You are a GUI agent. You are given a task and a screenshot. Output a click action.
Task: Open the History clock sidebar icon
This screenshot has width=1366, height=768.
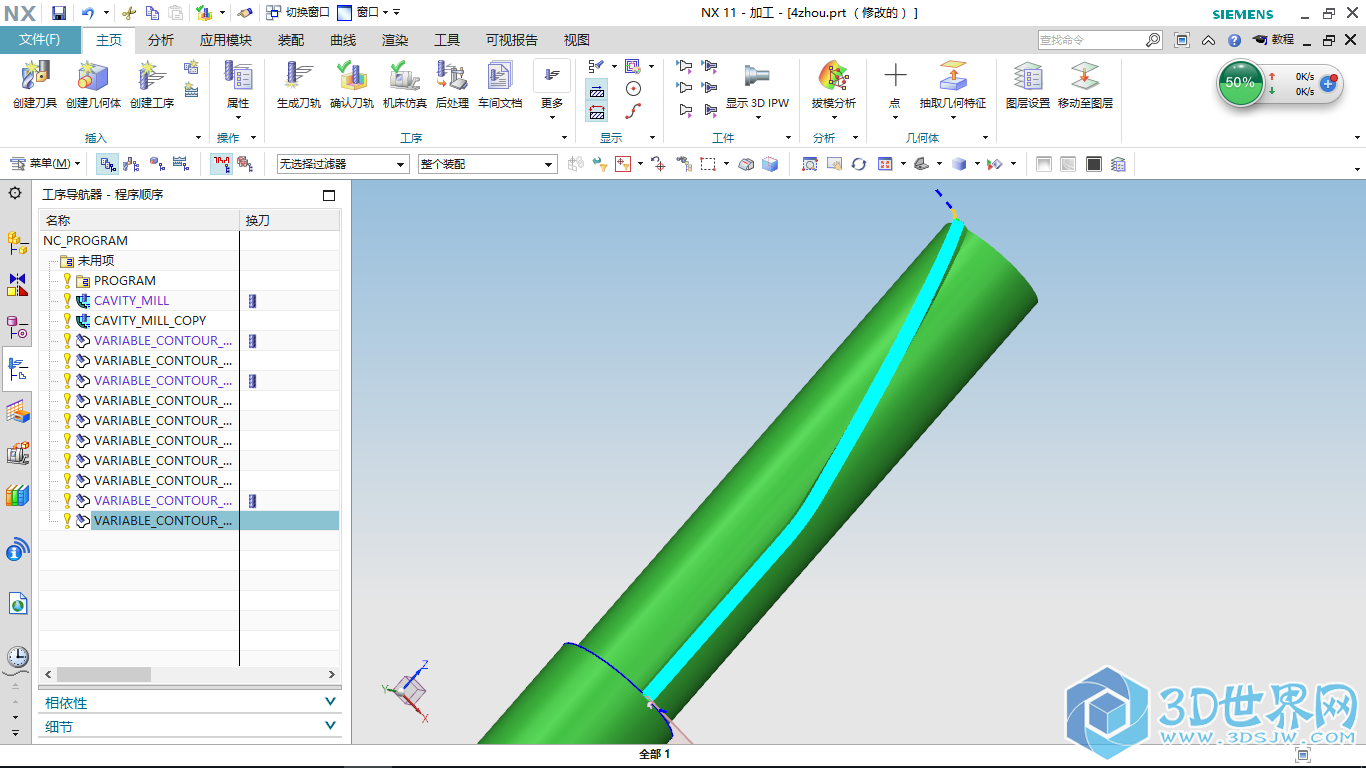pos(17,657)
